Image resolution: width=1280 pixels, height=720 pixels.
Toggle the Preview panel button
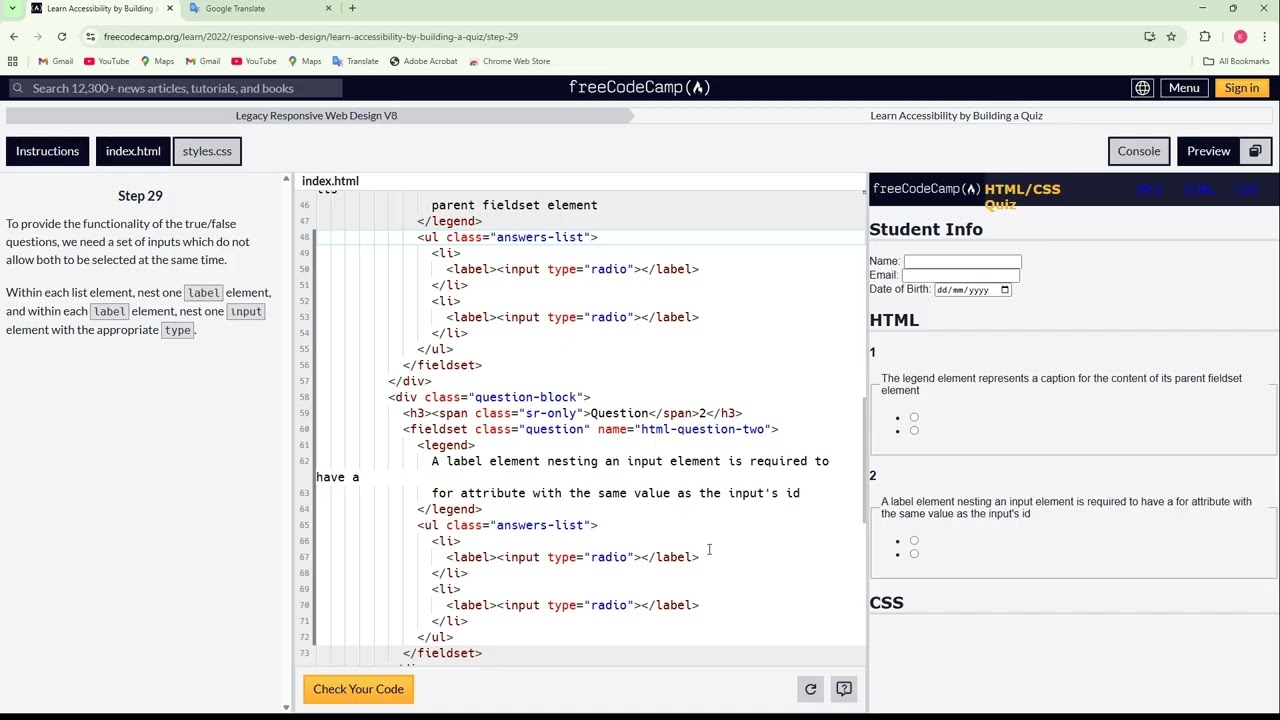tap(1208, 151)
